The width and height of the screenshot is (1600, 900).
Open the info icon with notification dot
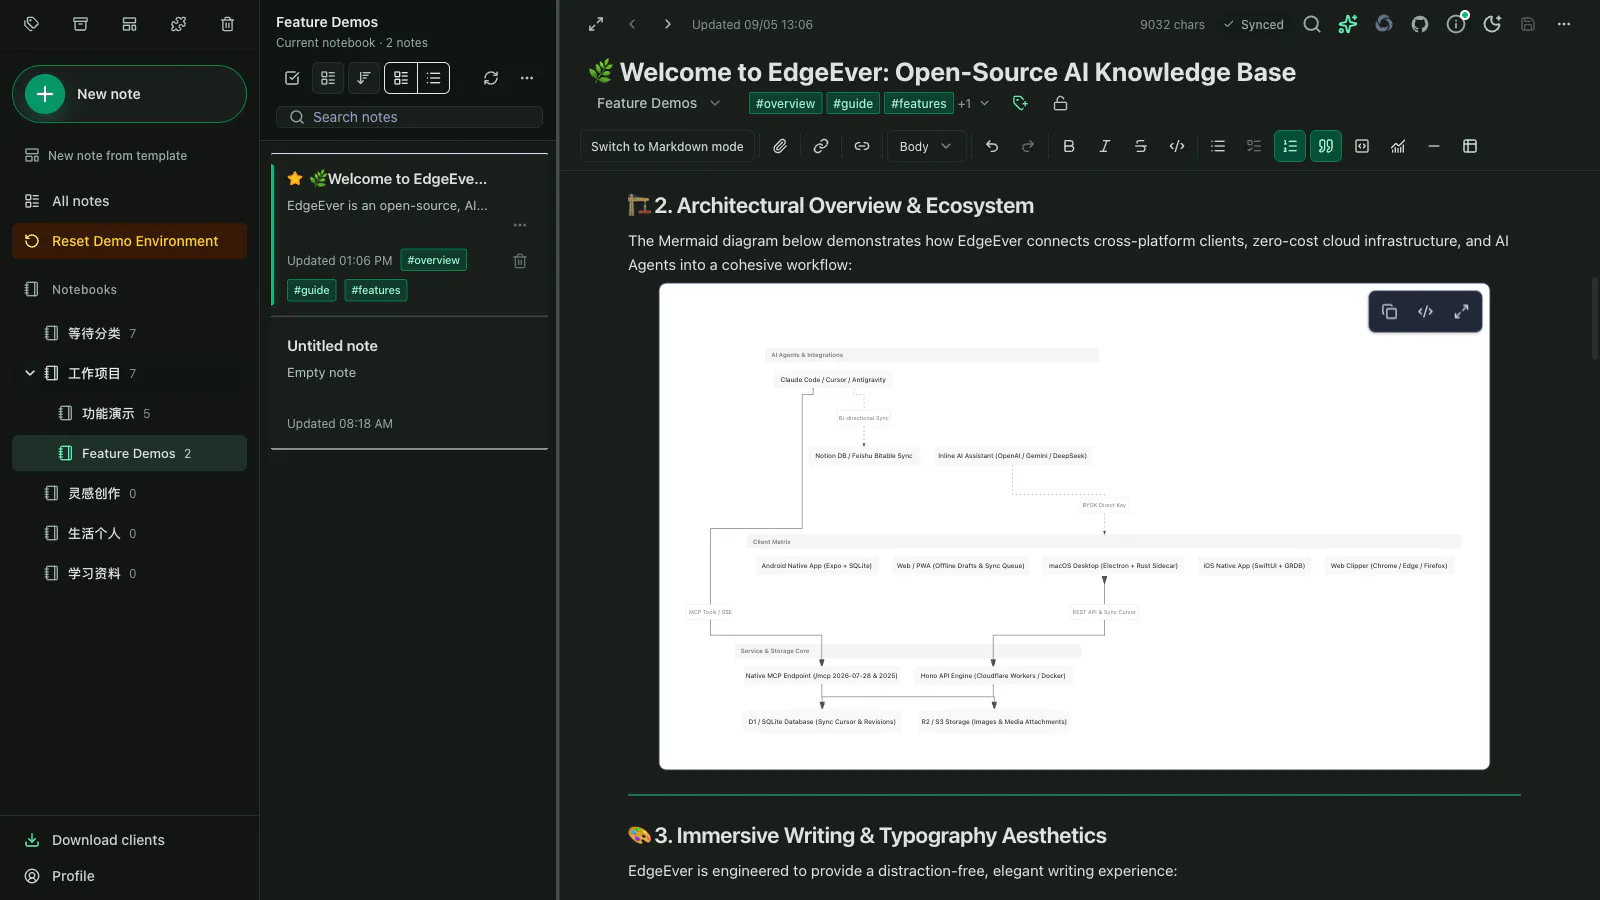tap(1456, 24)
